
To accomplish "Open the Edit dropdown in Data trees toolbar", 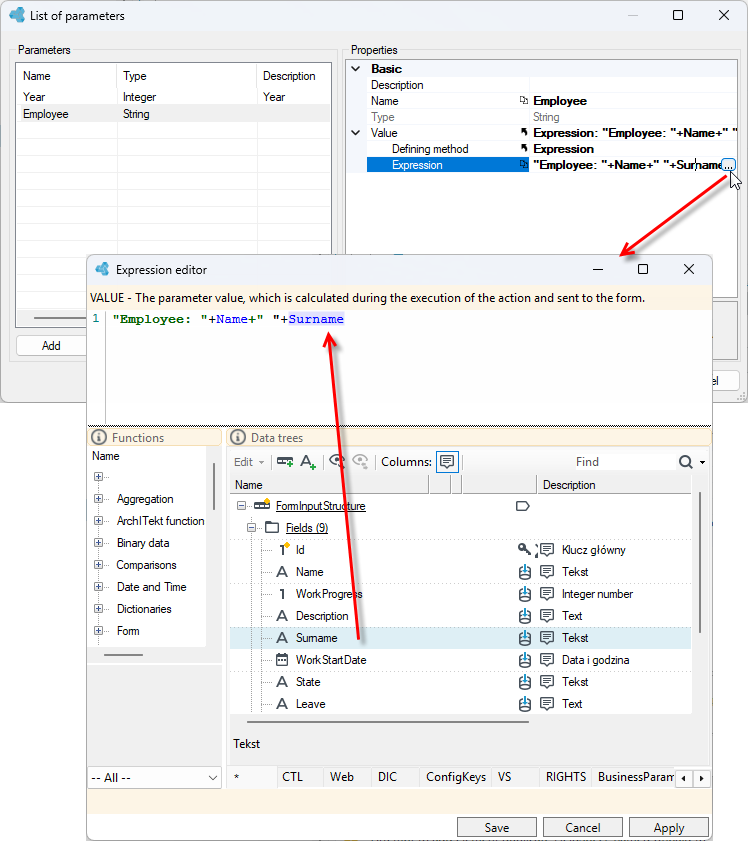I will point(249,462).
